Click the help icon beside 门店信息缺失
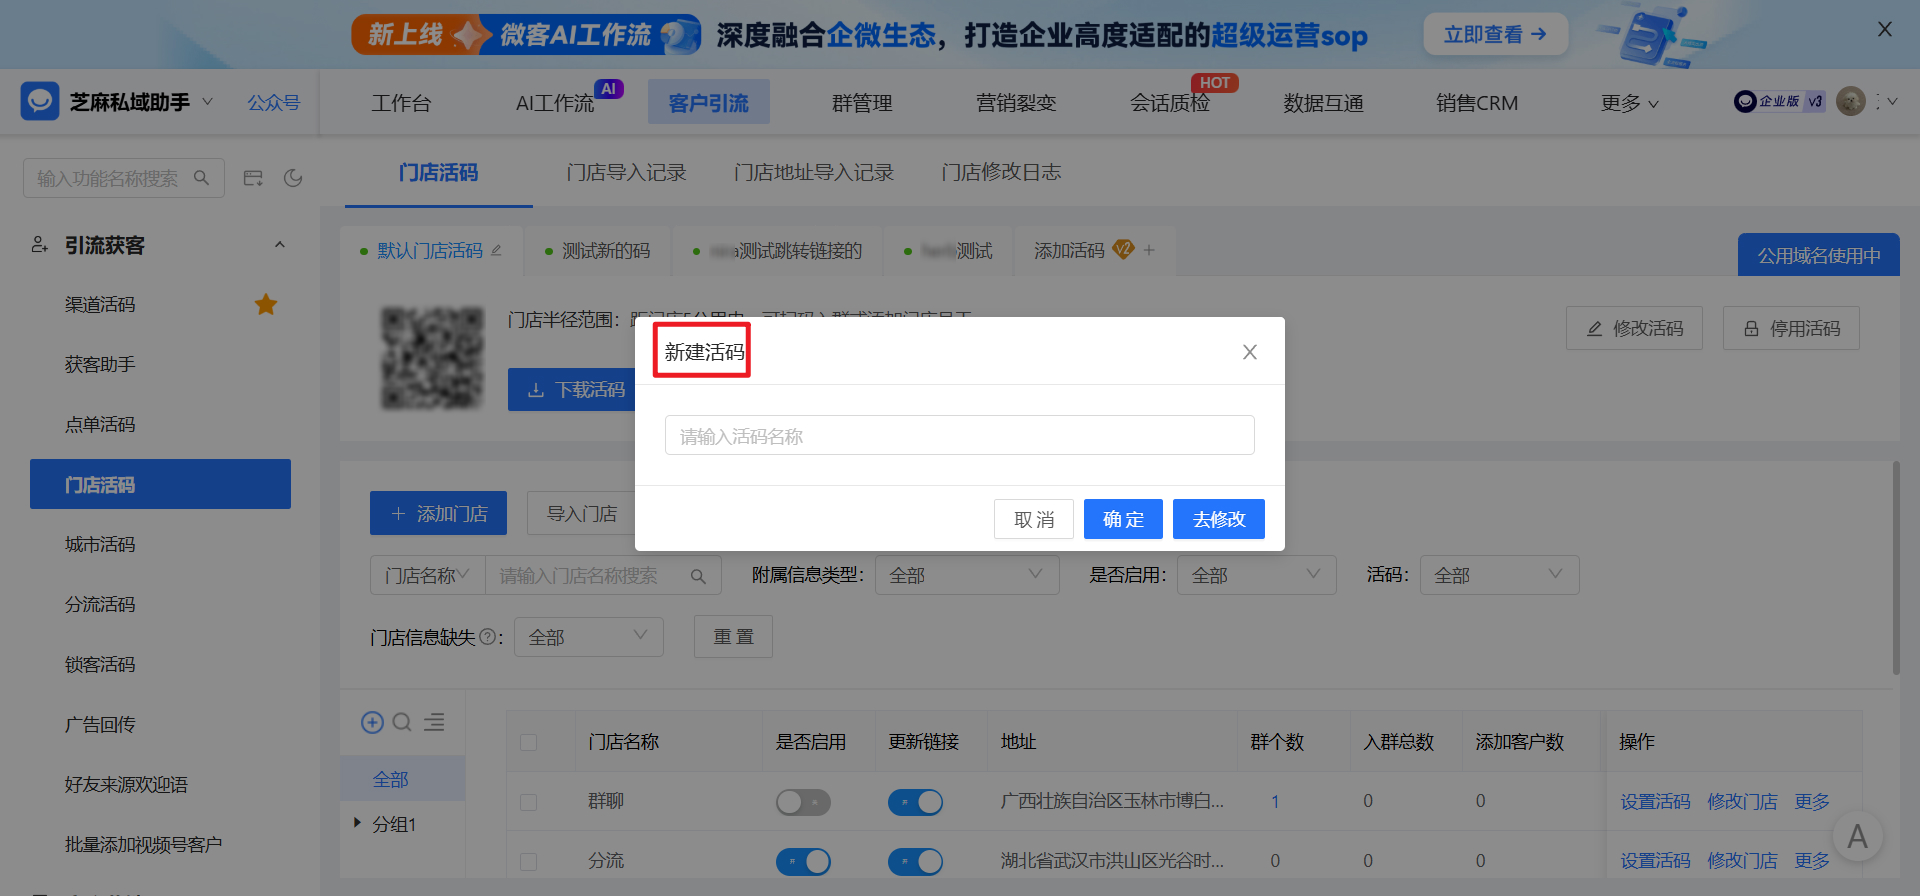Image resolution: width=1920 pixels, height=896 pixels. coord(487,636)
